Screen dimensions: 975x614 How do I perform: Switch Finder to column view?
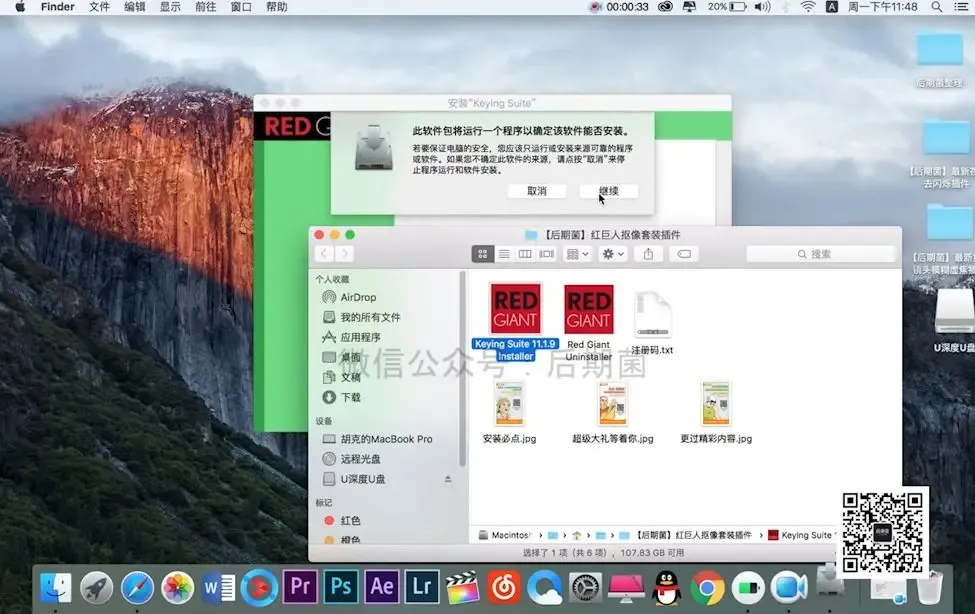525,254
